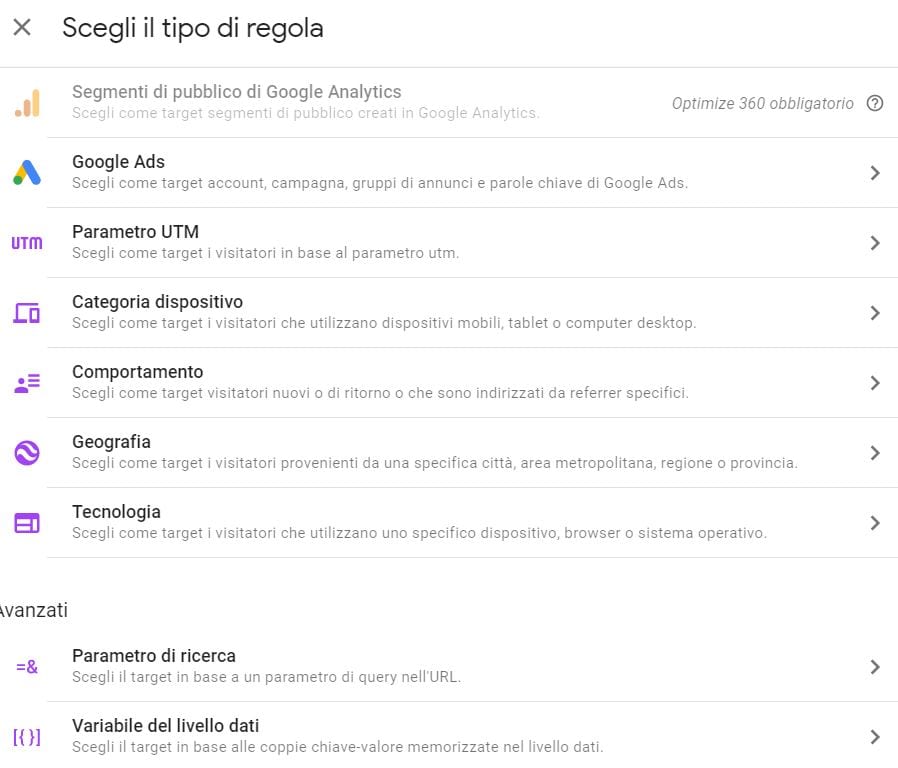Click Segmenti di pubblico di Google Analytics

click(x=236, y=92)
